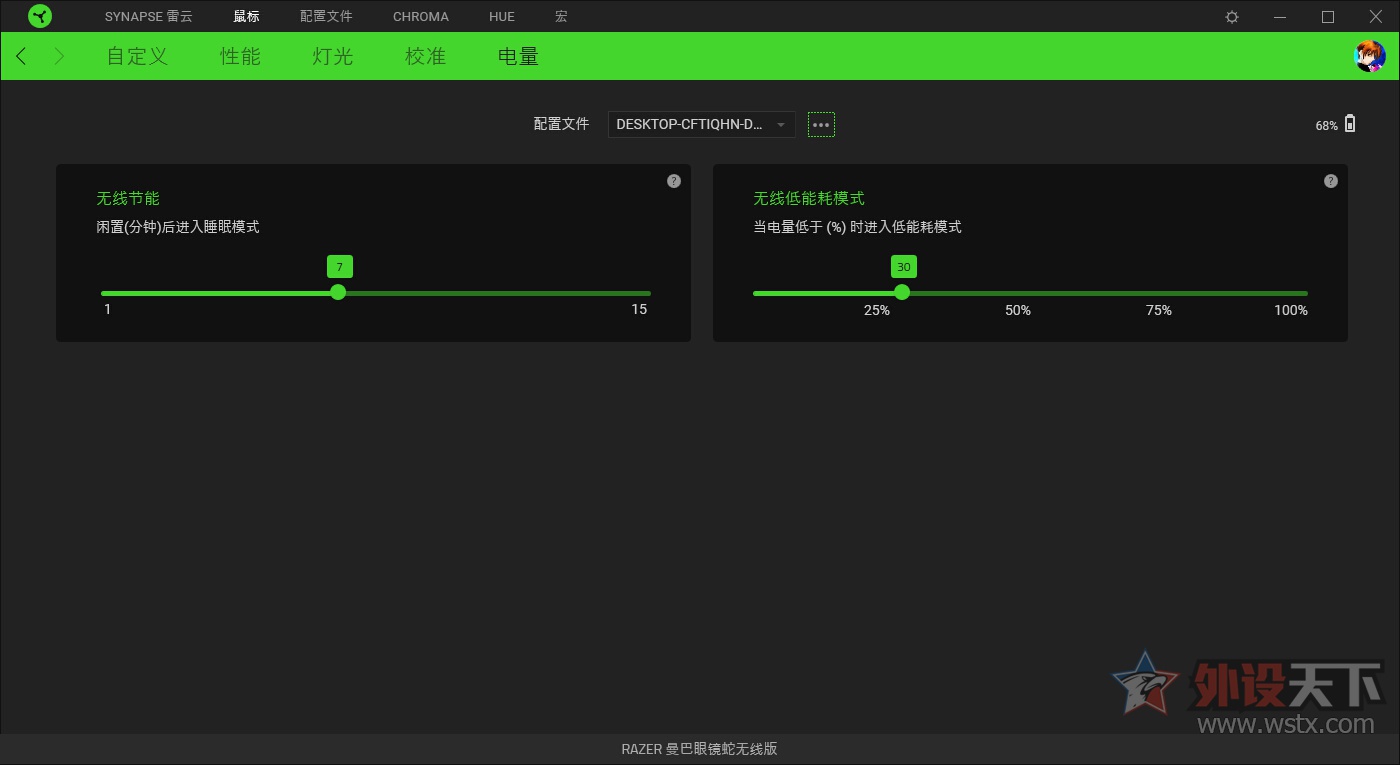
Task: Open the profile options ellipsis button
Action: [x=821, y=124]
